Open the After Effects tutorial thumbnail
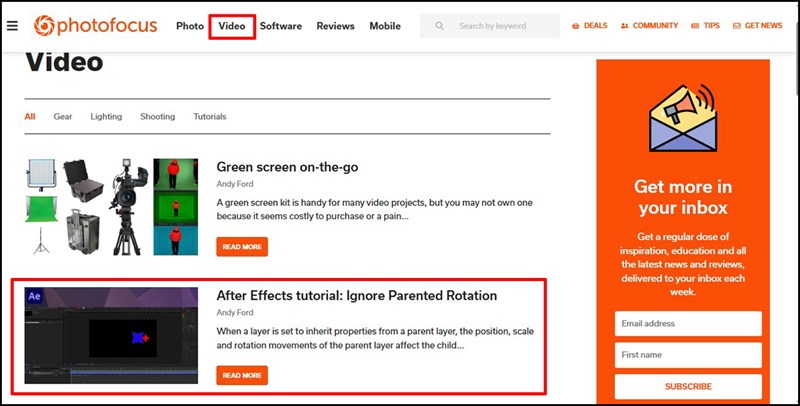This screenshot has width=800, height=406. pos(111,336)
